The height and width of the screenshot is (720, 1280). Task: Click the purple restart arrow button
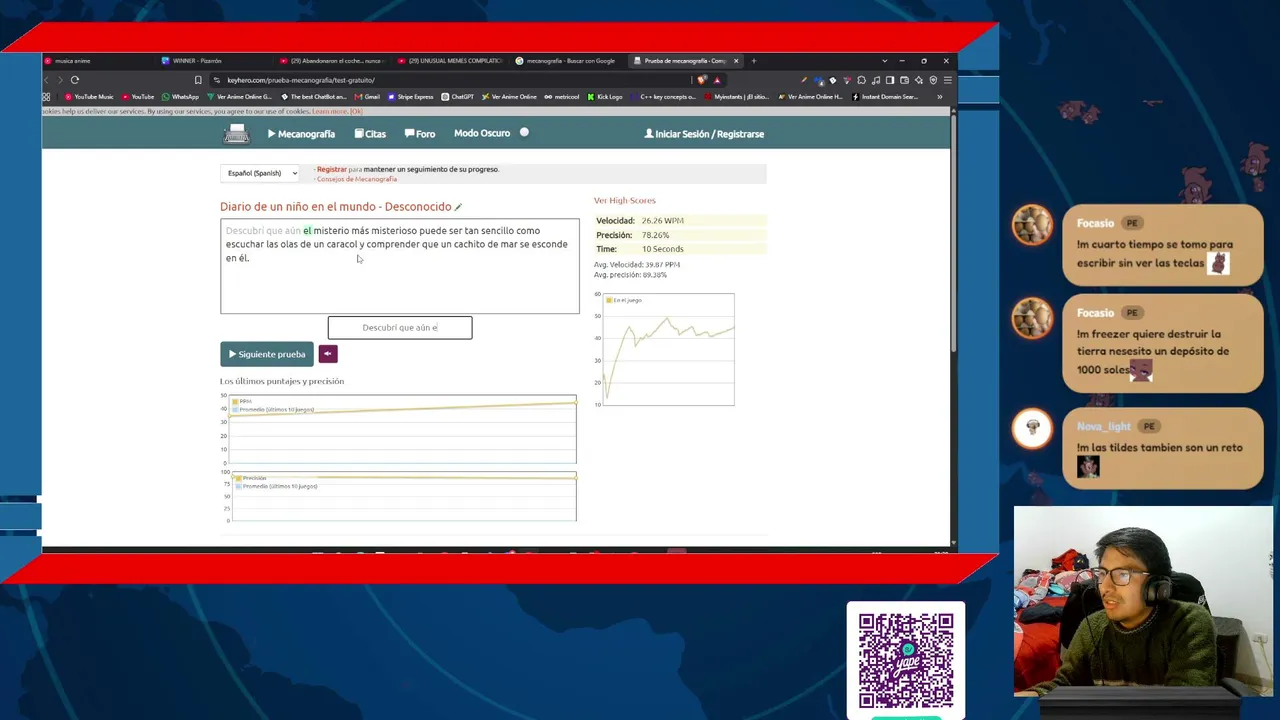pyautogui.click(x=328, y=354)
